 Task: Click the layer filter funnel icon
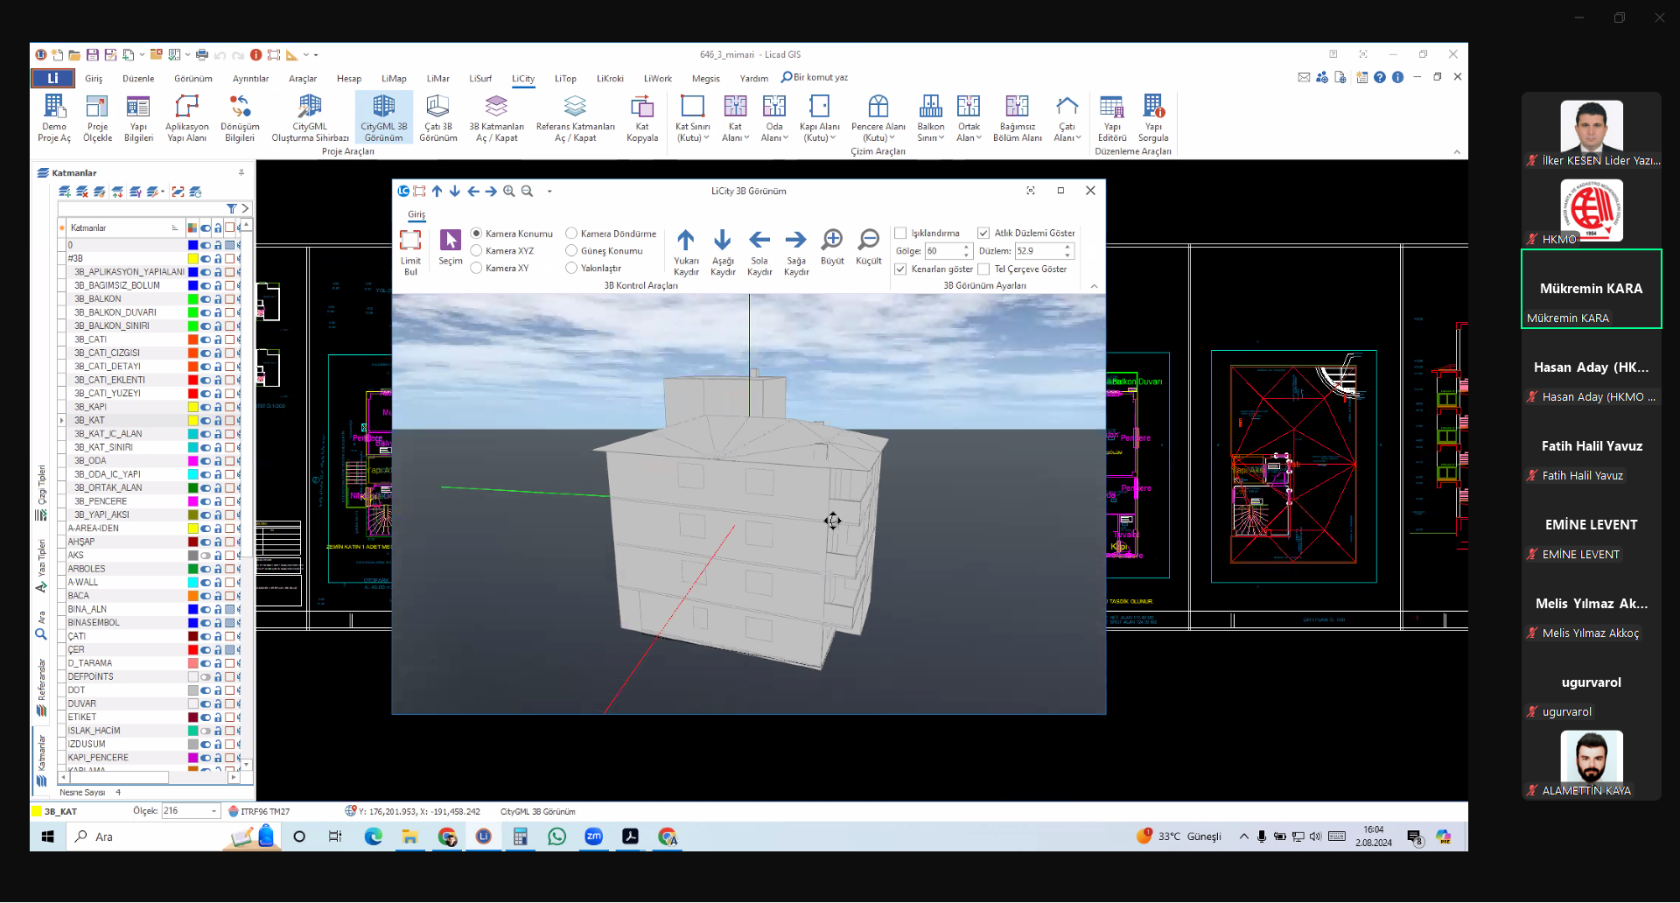[231, 209]
